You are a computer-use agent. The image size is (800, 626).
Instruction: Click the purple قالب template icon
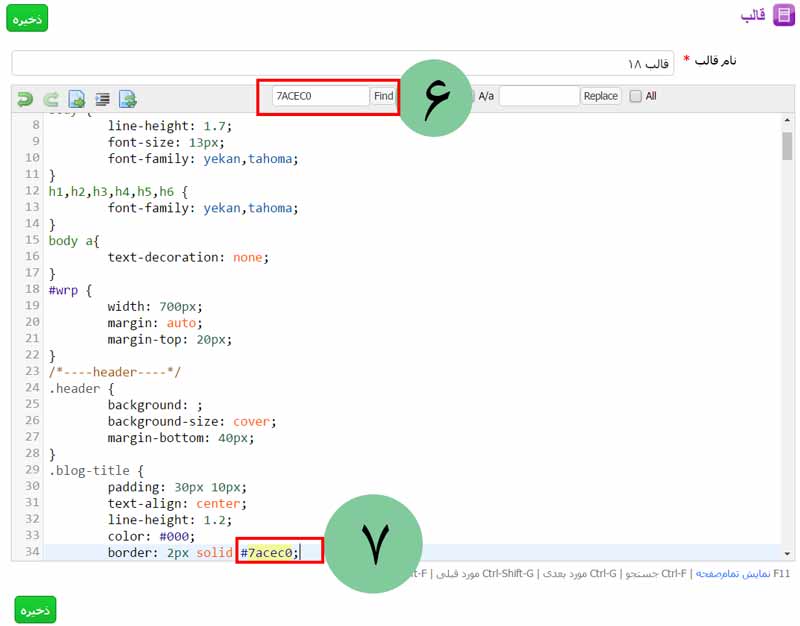[784, 15]
